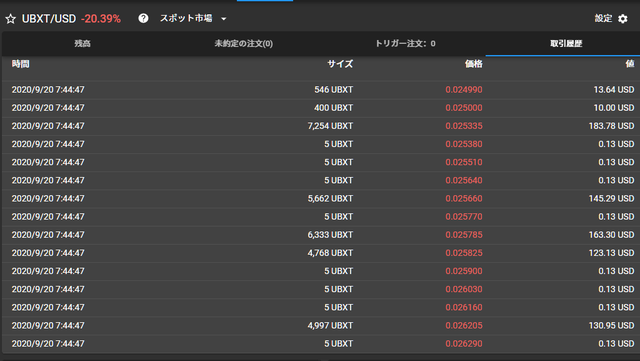Click price 0.025640
The width and height of the screenshot is (640, 361).
[x=464, y=180]
